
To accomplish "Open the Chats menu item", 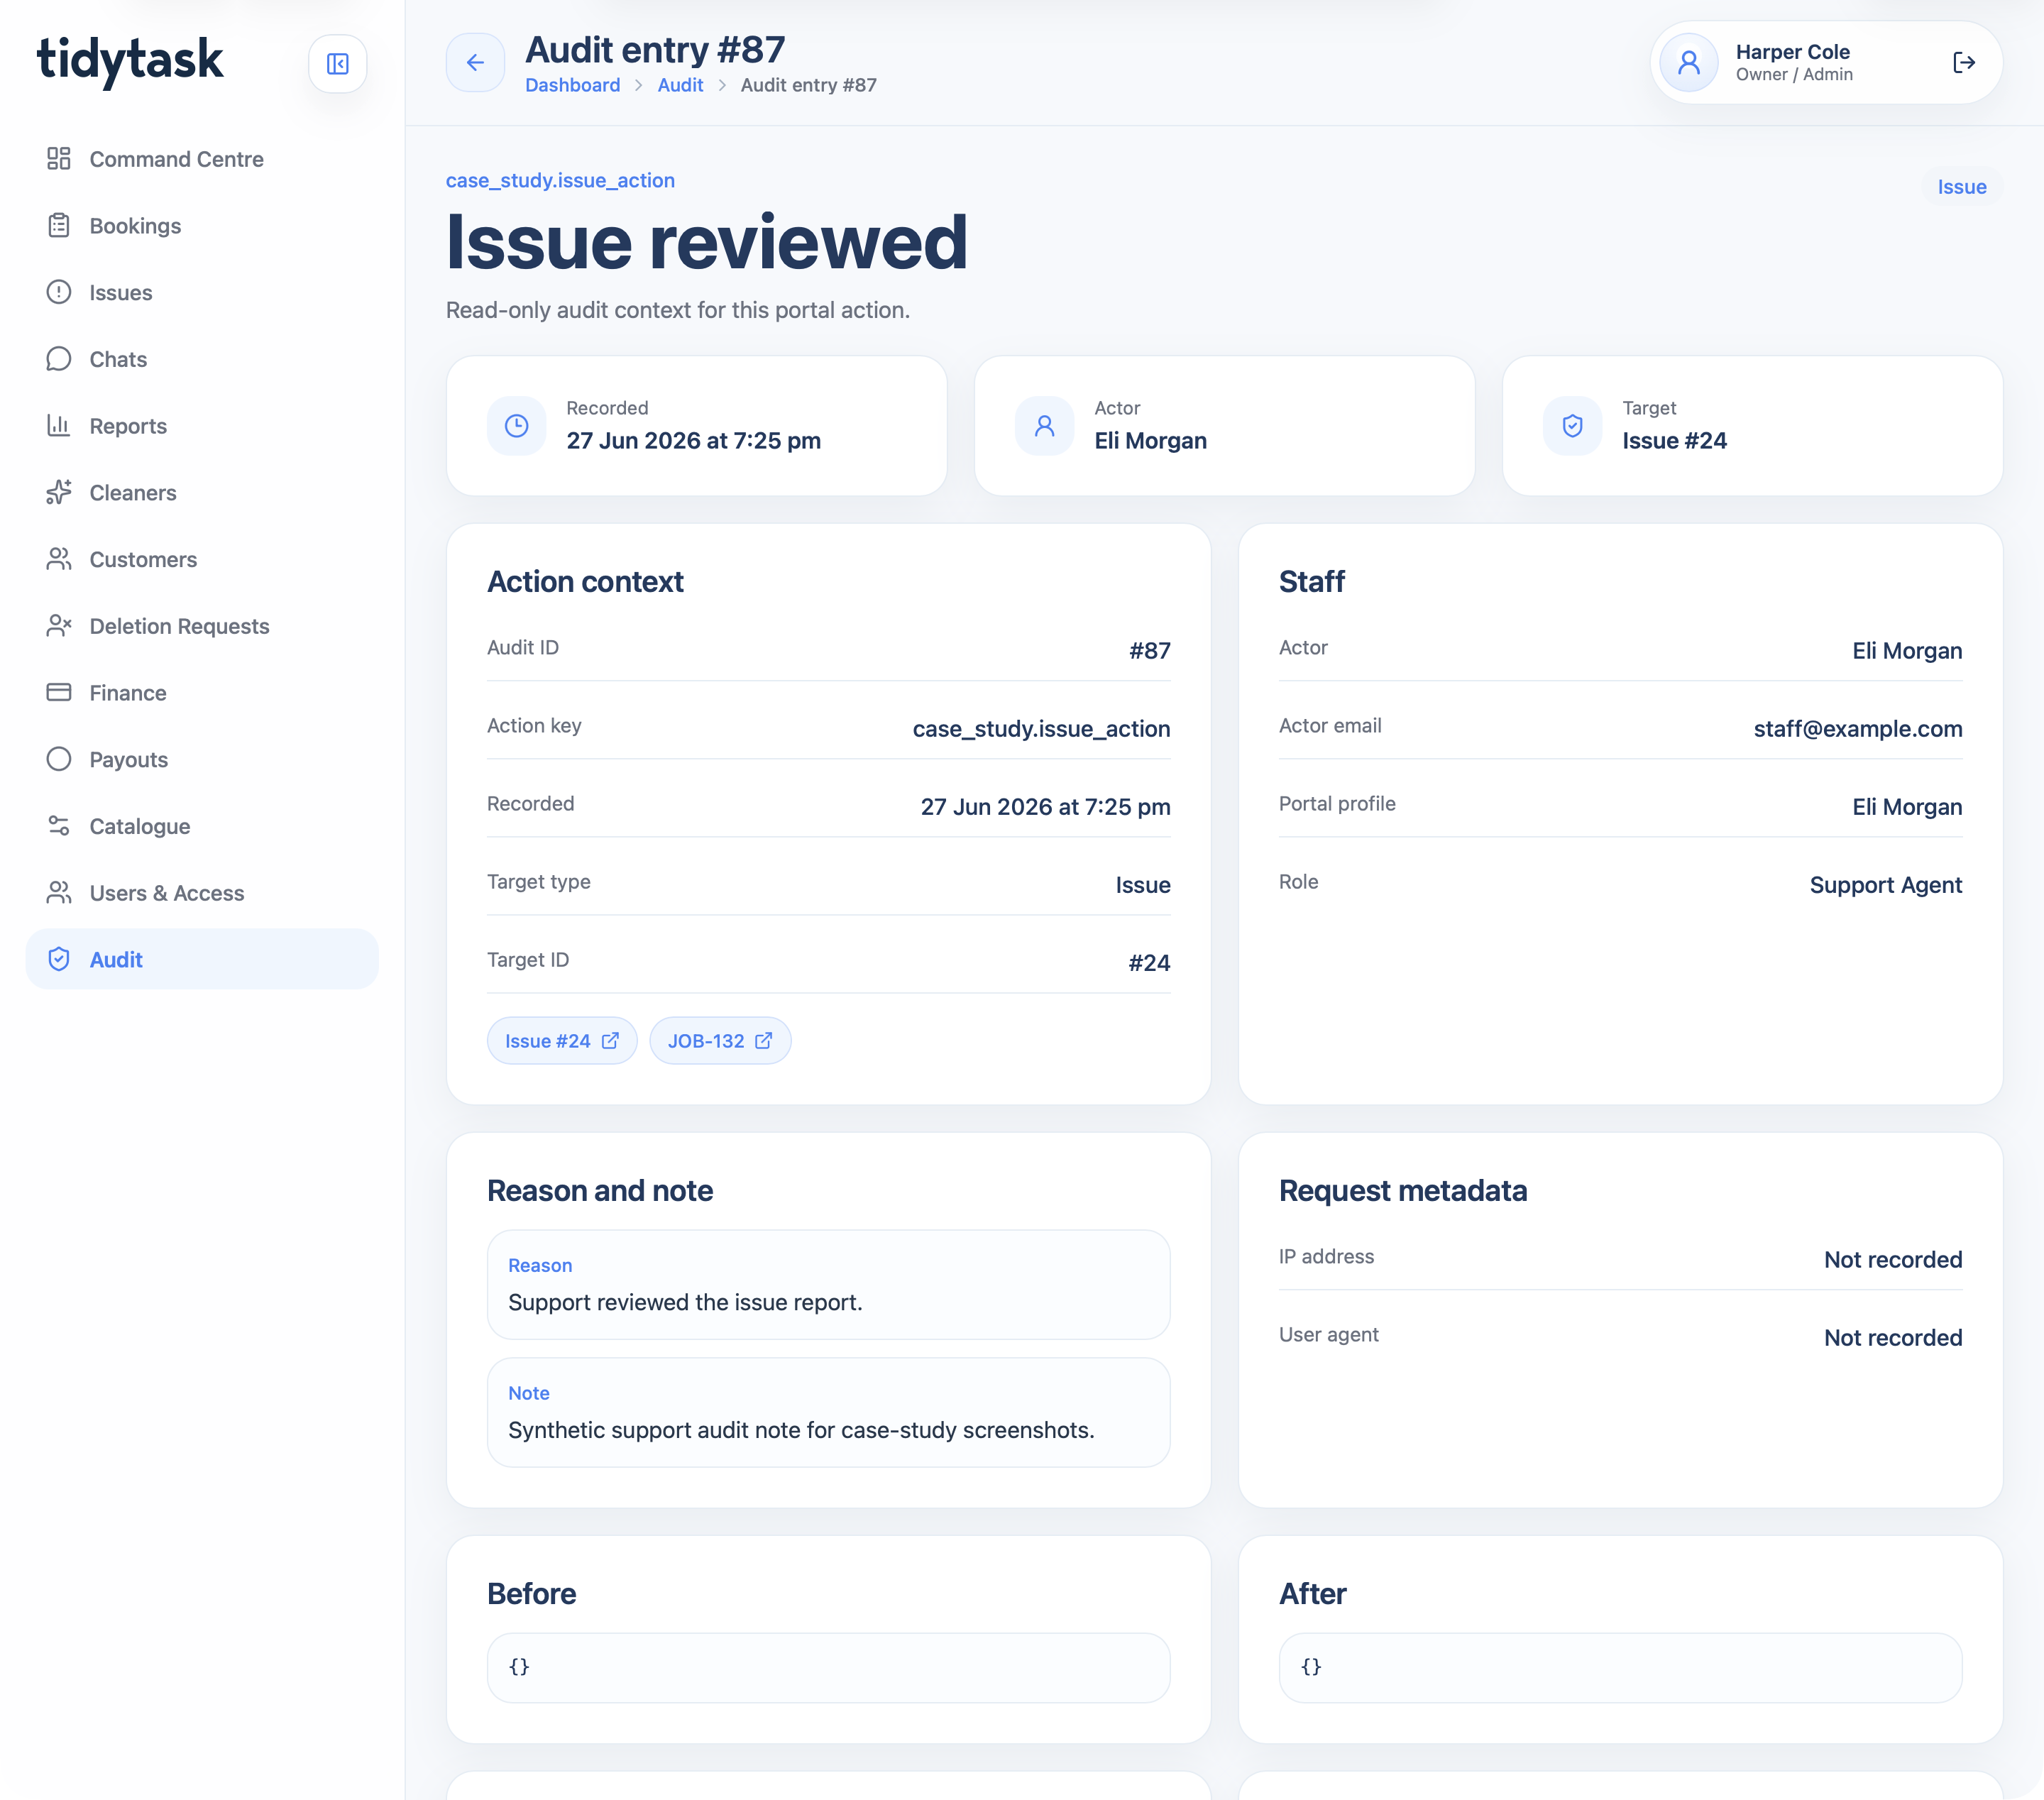I will pos(202,359).
